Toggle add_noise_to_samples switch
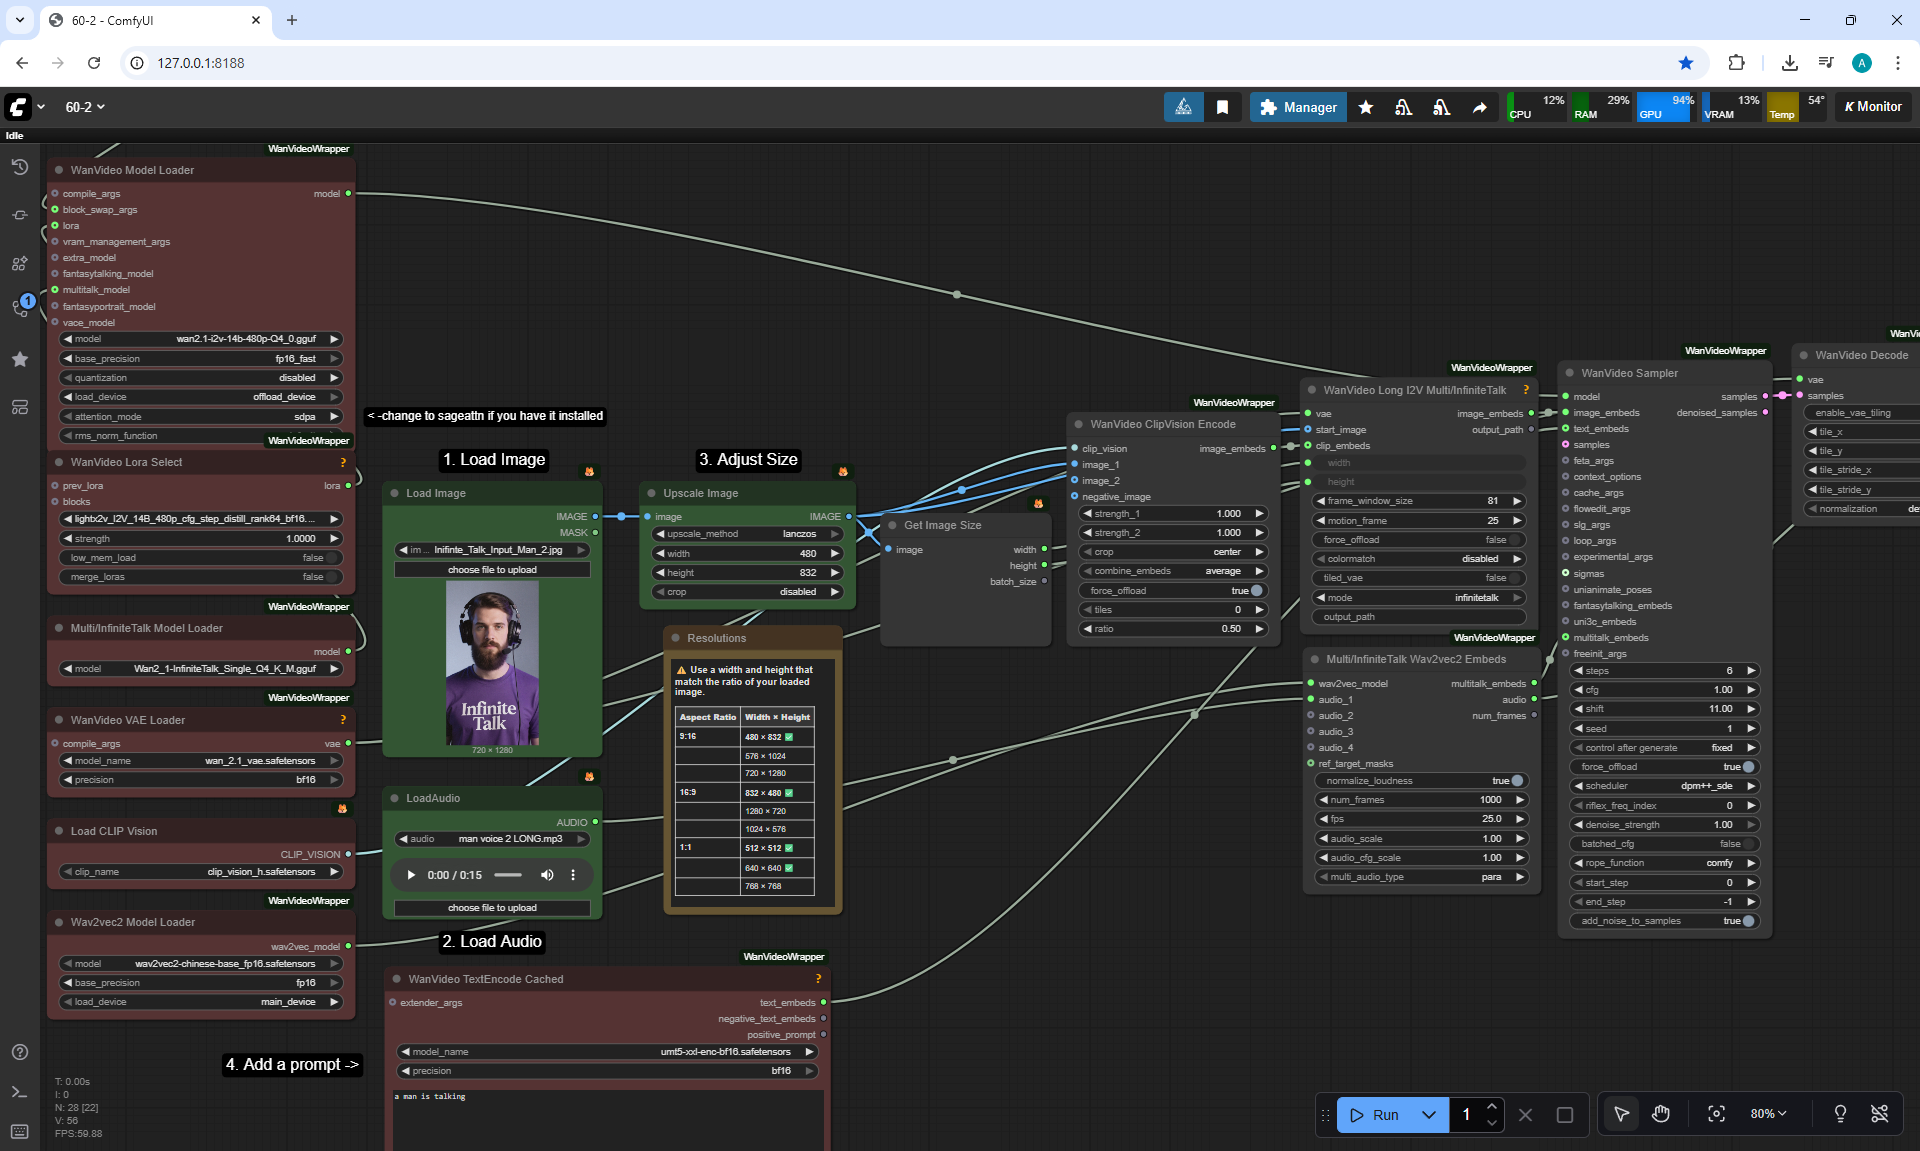Screen dimensions: 1920x1151 (x=1747, y=921)
